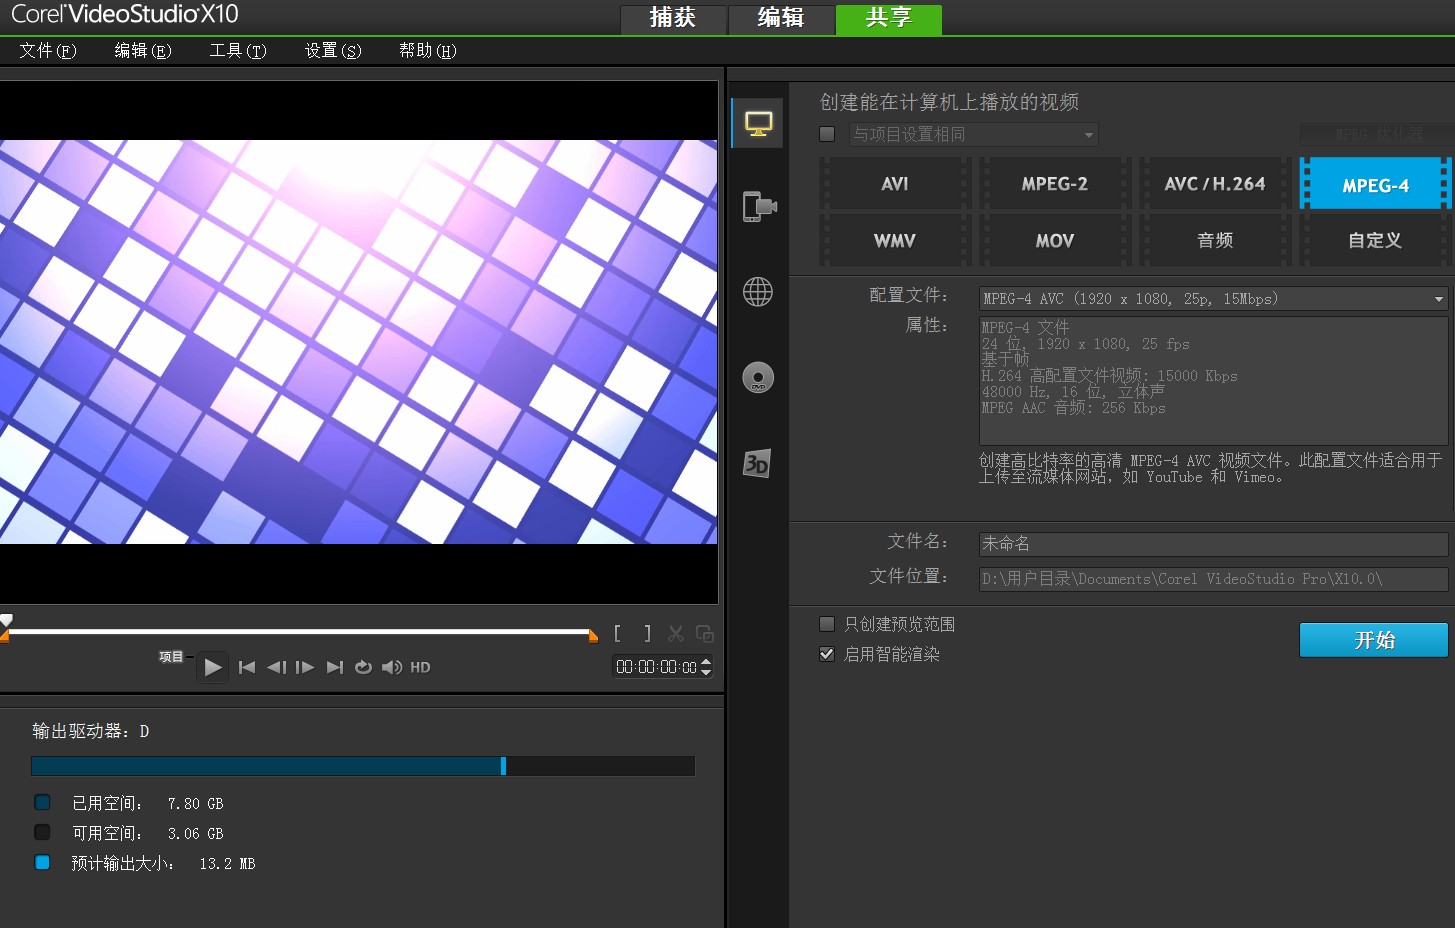The width and height of the screenshot is (1455, 928).
Task: Choose the 音频 audio output format
Action: [x=1215, y=241]
